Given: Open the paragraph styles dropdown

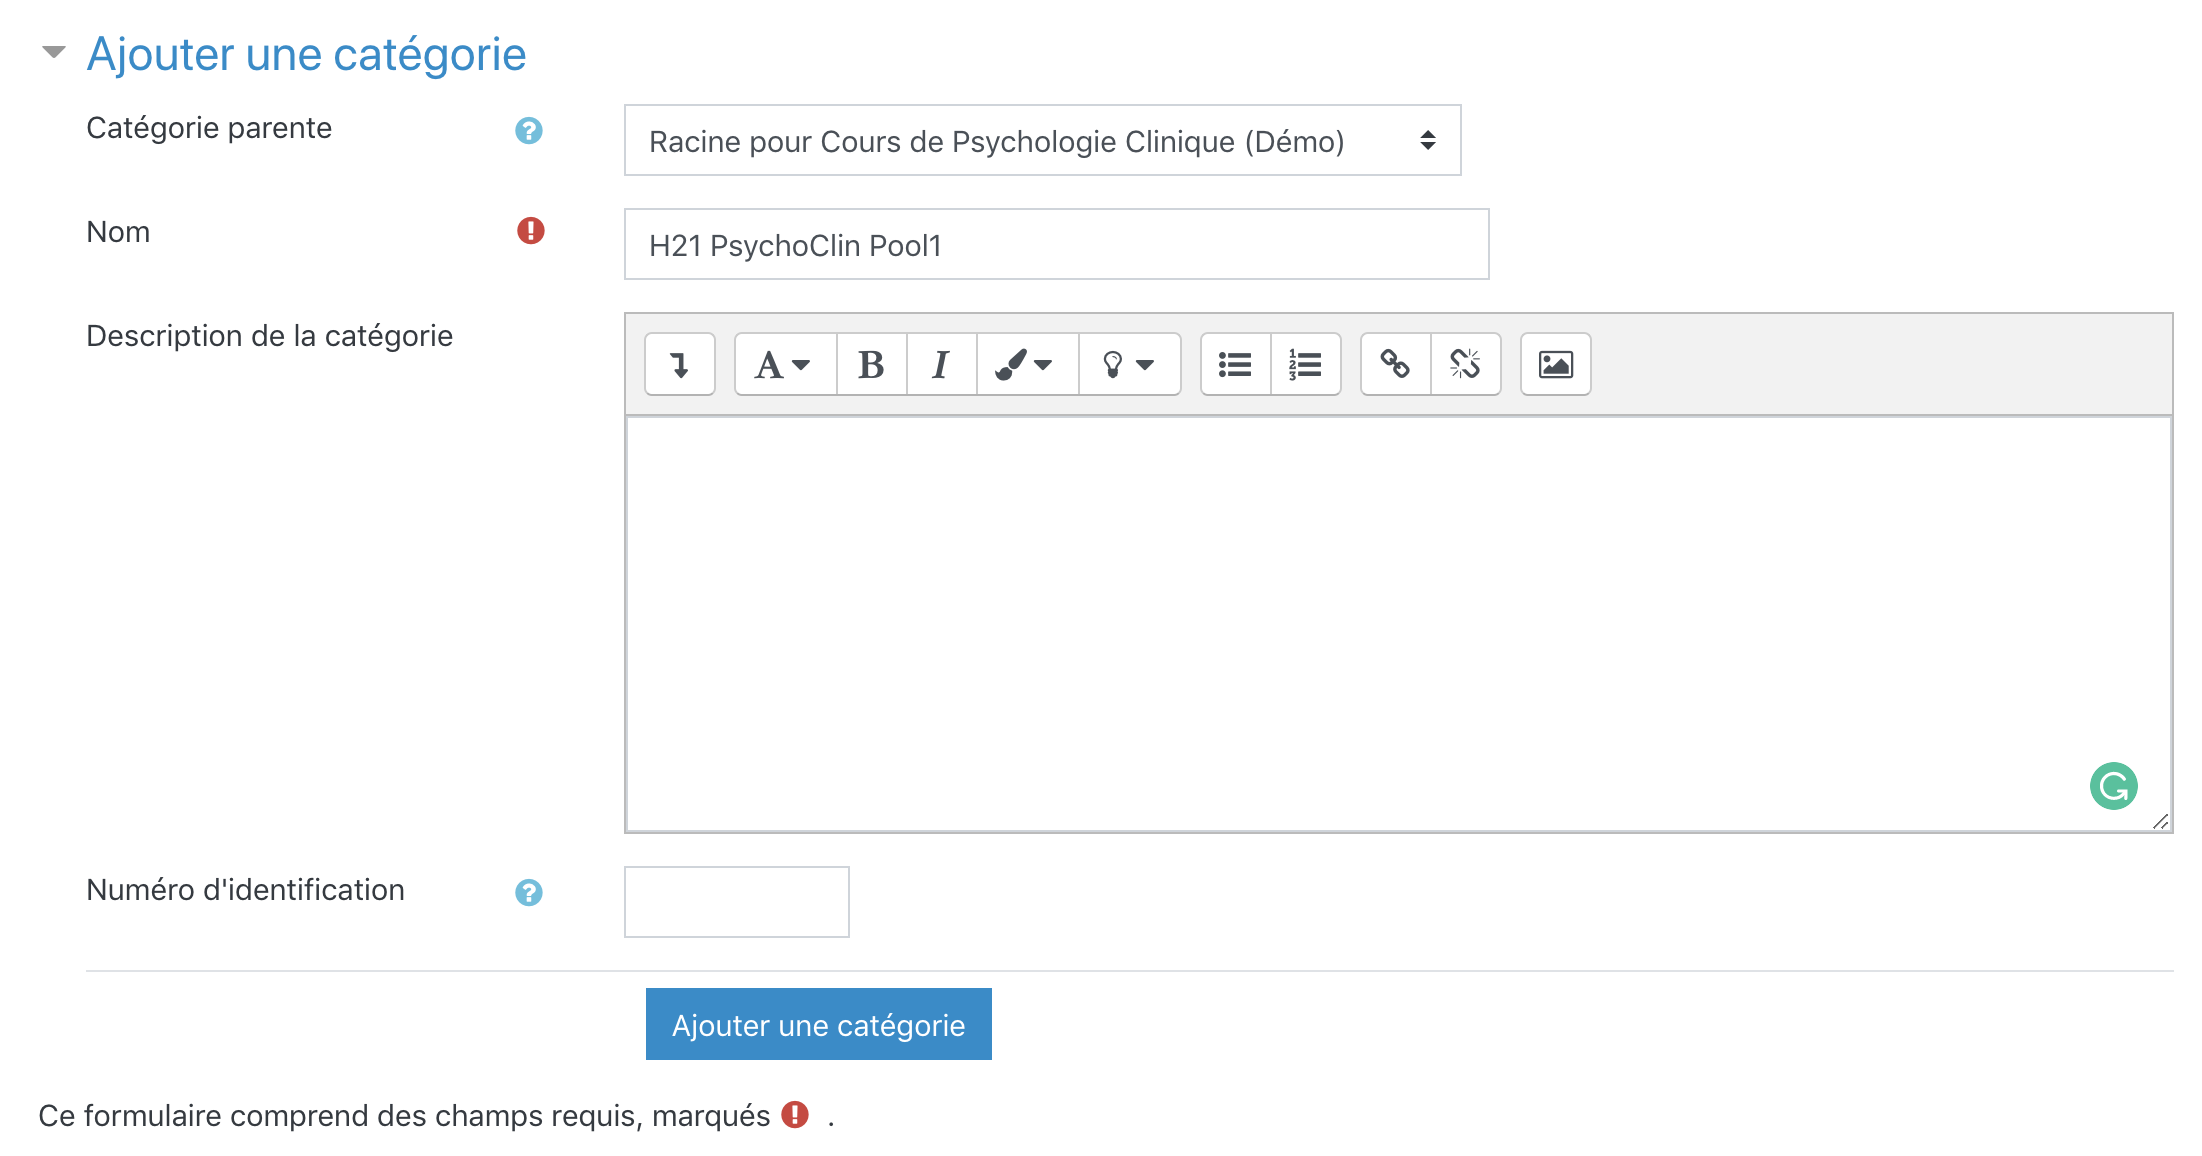Looking at the screenshot, I should 784,365.
